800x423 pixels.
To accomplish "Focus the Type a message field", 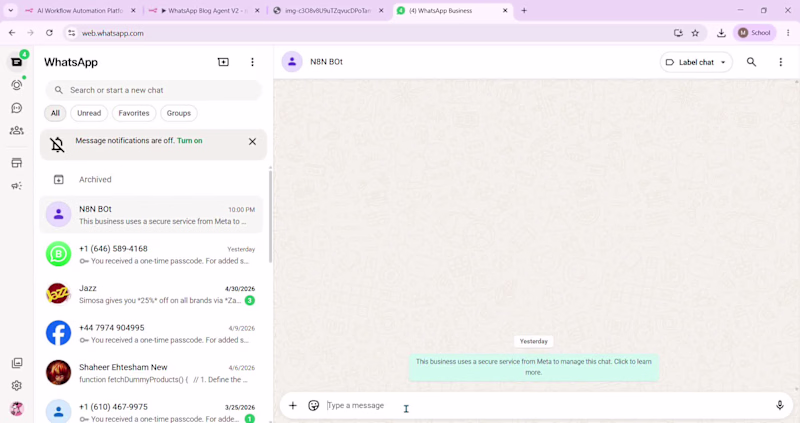I will pyautogui.click(x=546, y=406).
